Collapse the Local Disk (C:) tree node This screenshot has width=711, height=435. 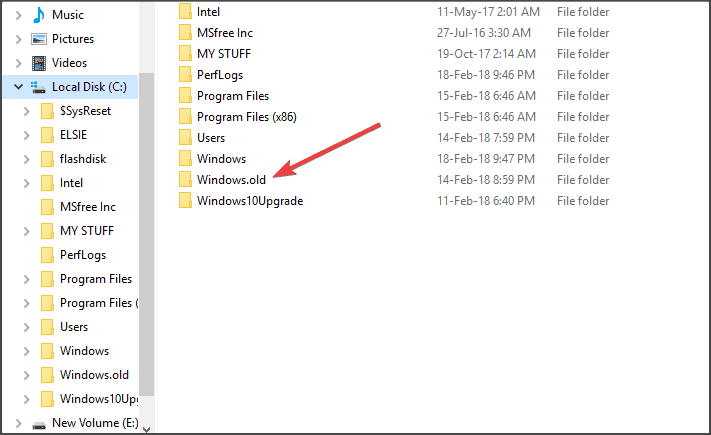pyautogui.click(x=19, y=87)
